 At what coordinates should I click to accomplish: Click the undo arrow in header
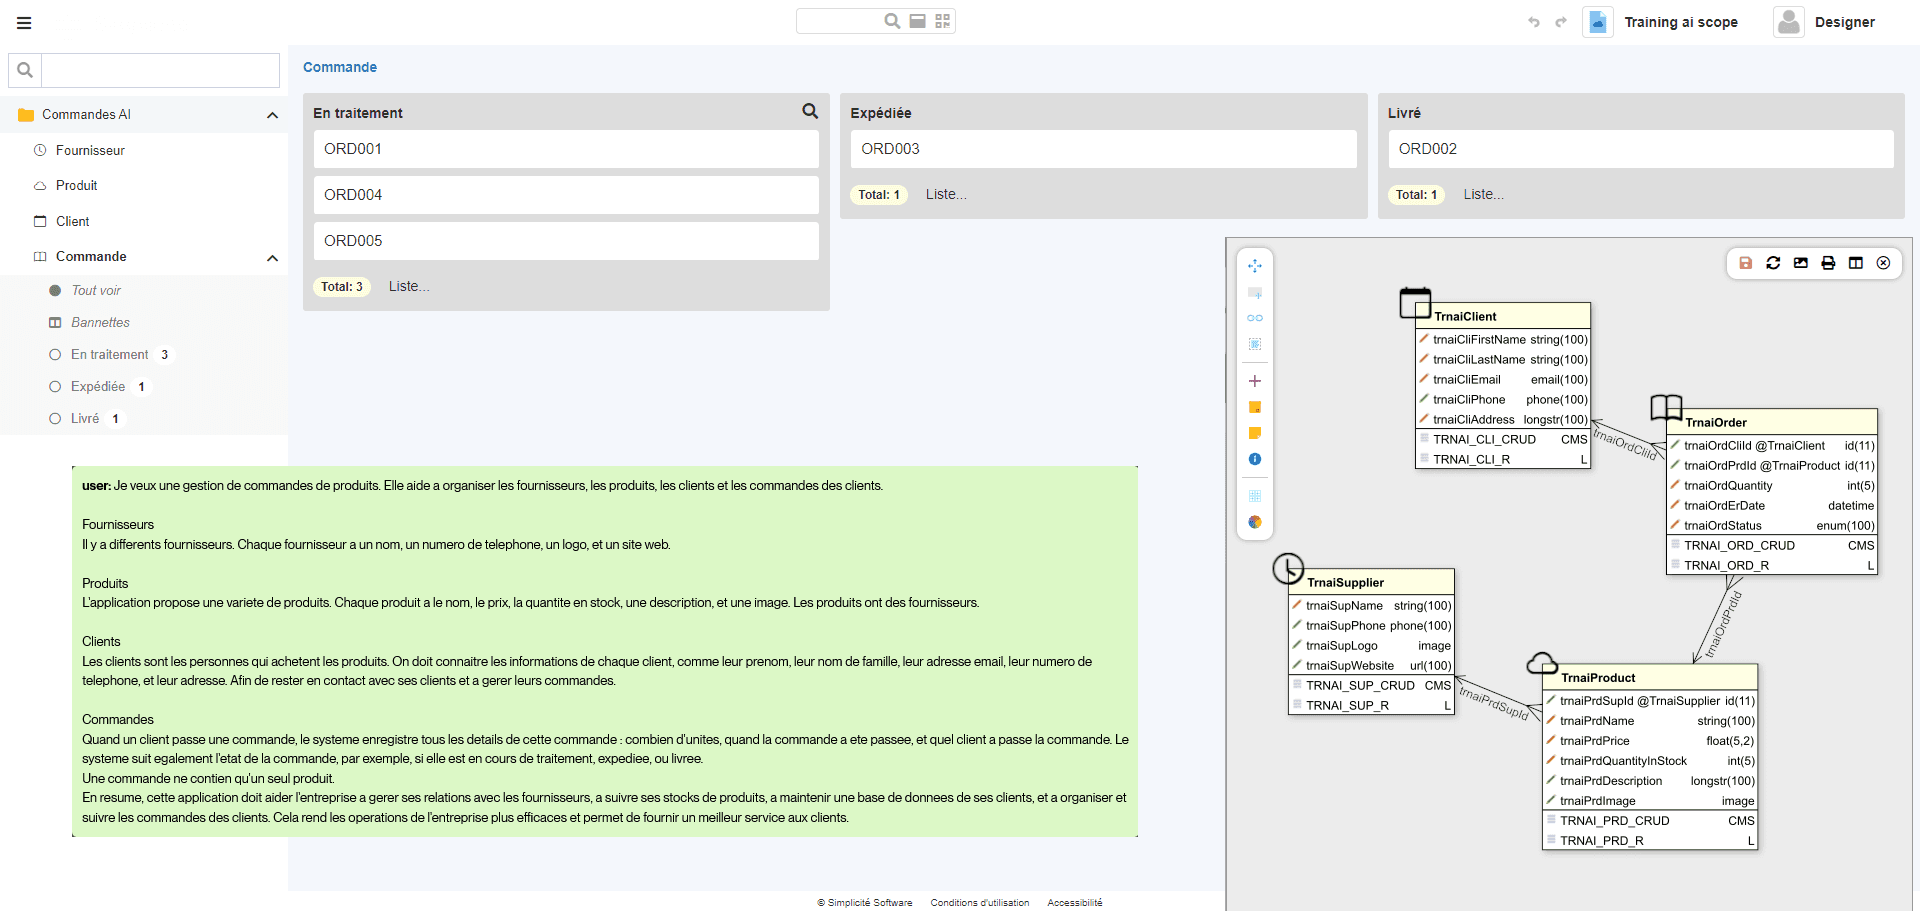coord(1534,22)
